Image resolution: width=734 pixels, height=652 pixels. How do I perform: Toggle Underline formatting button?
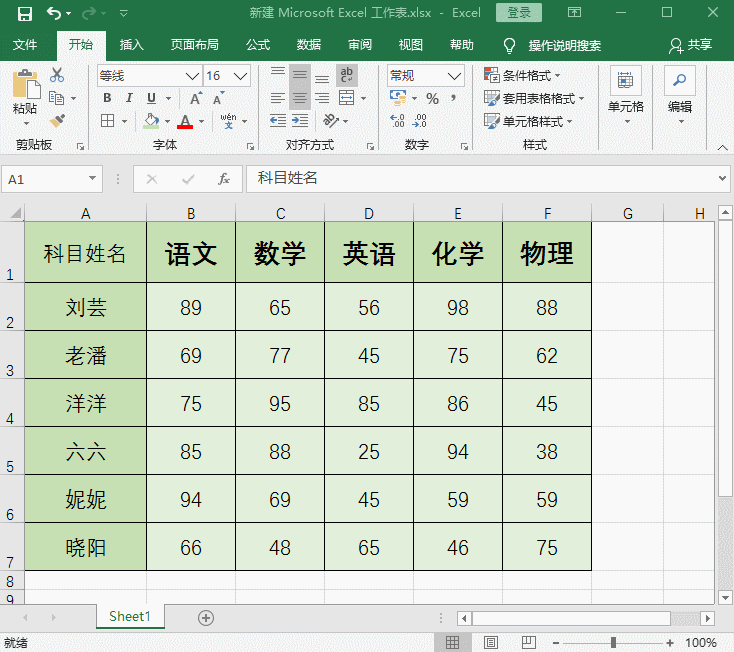pyautogui.click(x=151, y=98)
